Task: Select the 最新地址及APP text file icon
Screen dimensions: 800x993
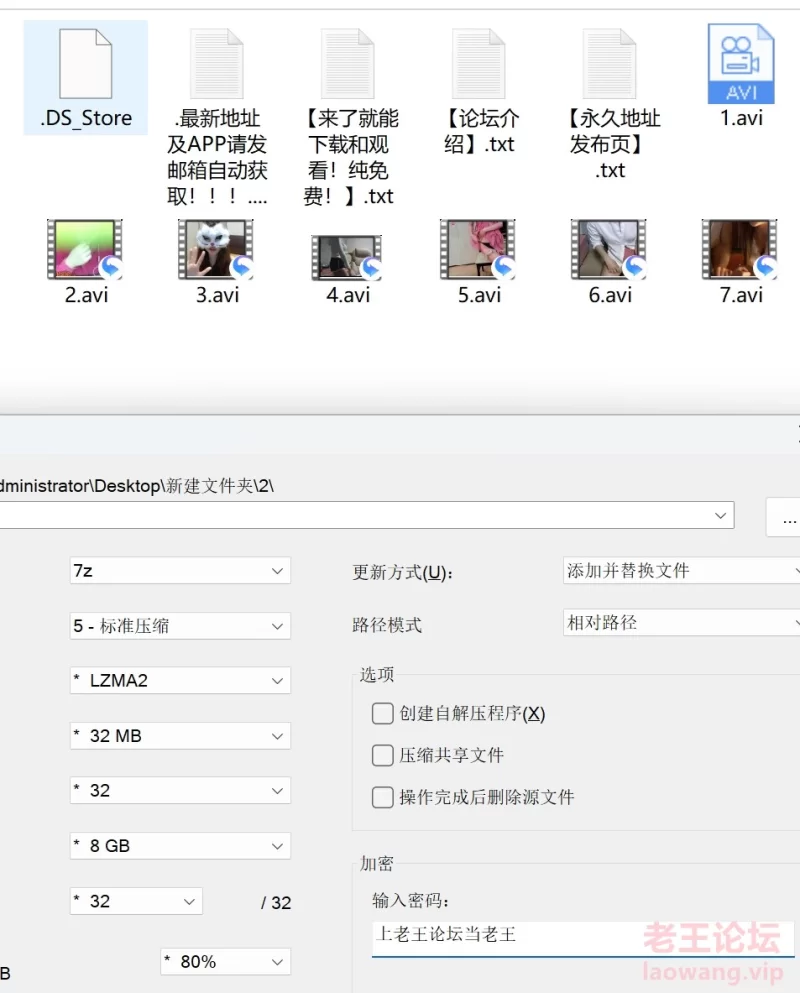Action: pos(217,64)
